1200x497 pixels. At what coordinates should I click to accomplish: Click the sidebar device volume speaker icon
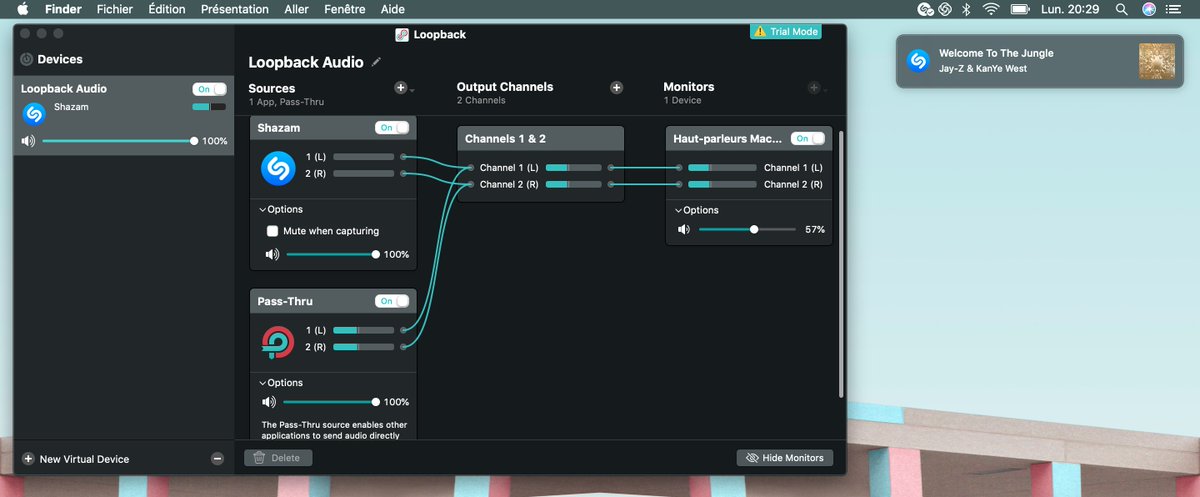coord(28,141)
